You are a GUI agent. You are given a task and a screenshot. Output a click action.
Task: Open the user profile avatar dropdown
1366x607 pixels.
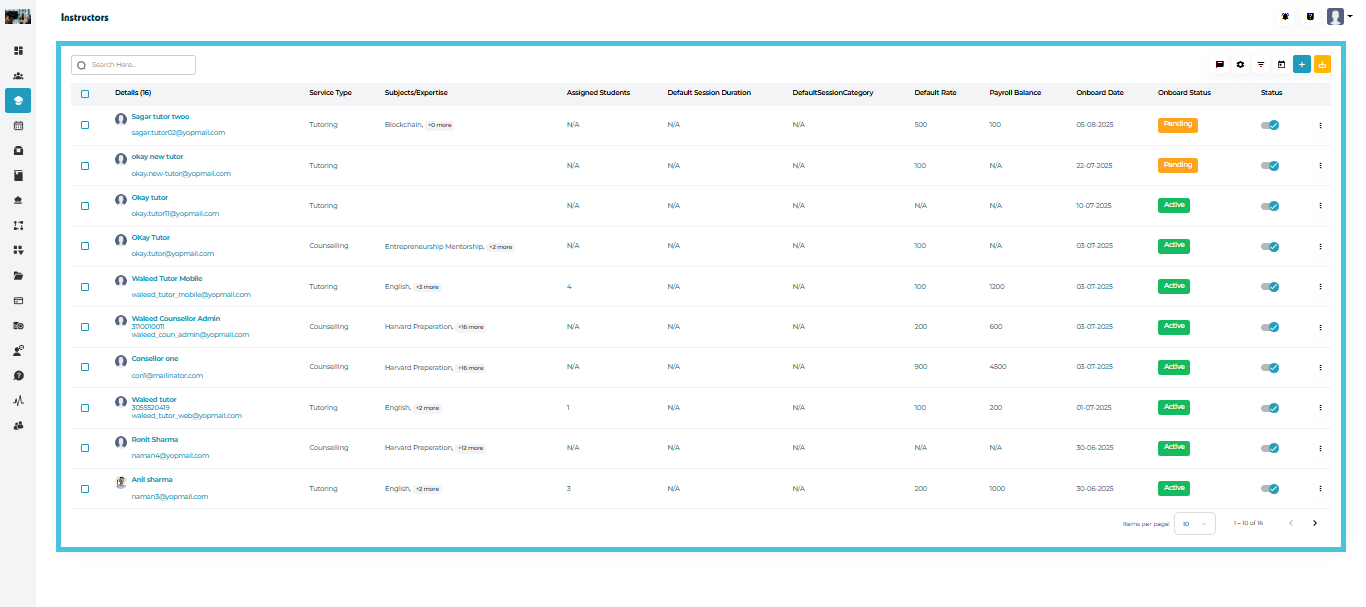pyautogui.click(x=1338, y=17)
